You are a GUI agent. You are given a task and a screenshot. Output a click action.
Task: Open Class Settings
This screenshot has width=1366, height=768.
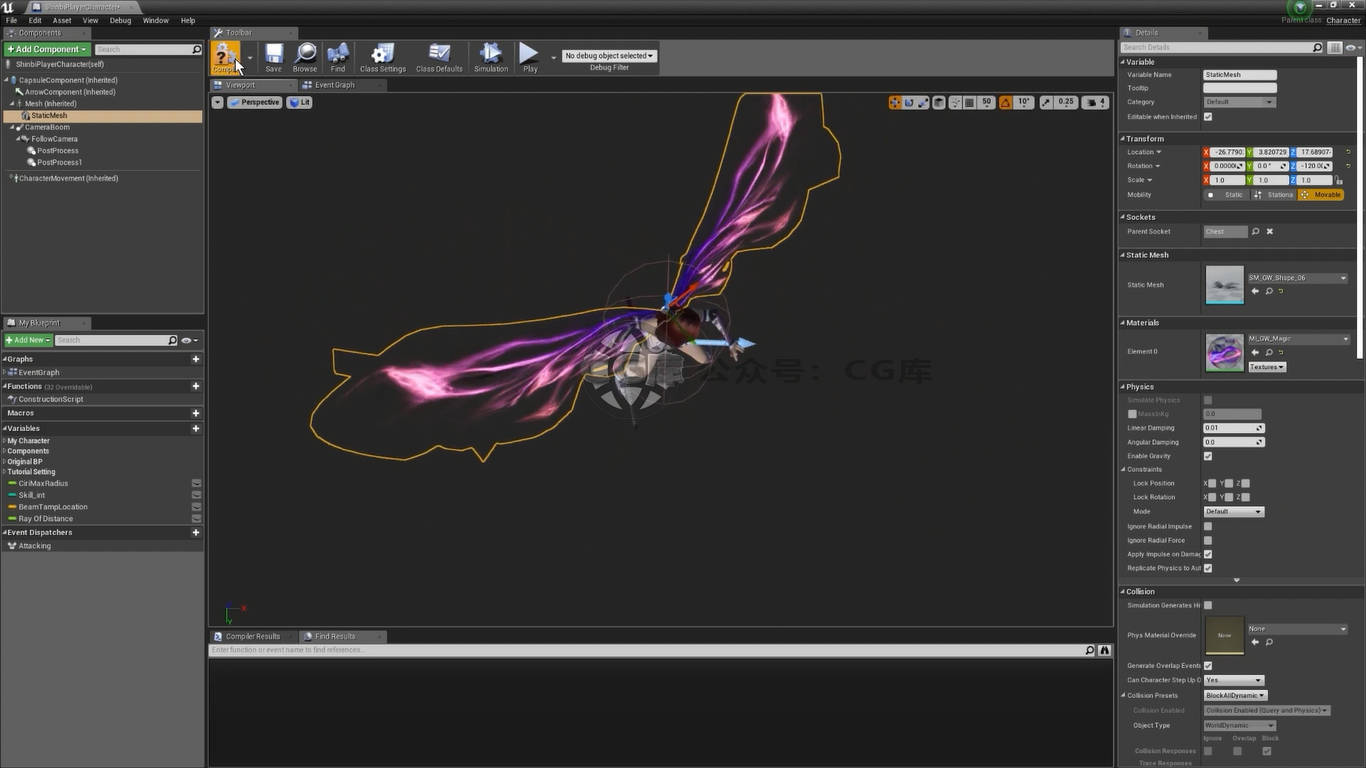(x=383, y=56)
